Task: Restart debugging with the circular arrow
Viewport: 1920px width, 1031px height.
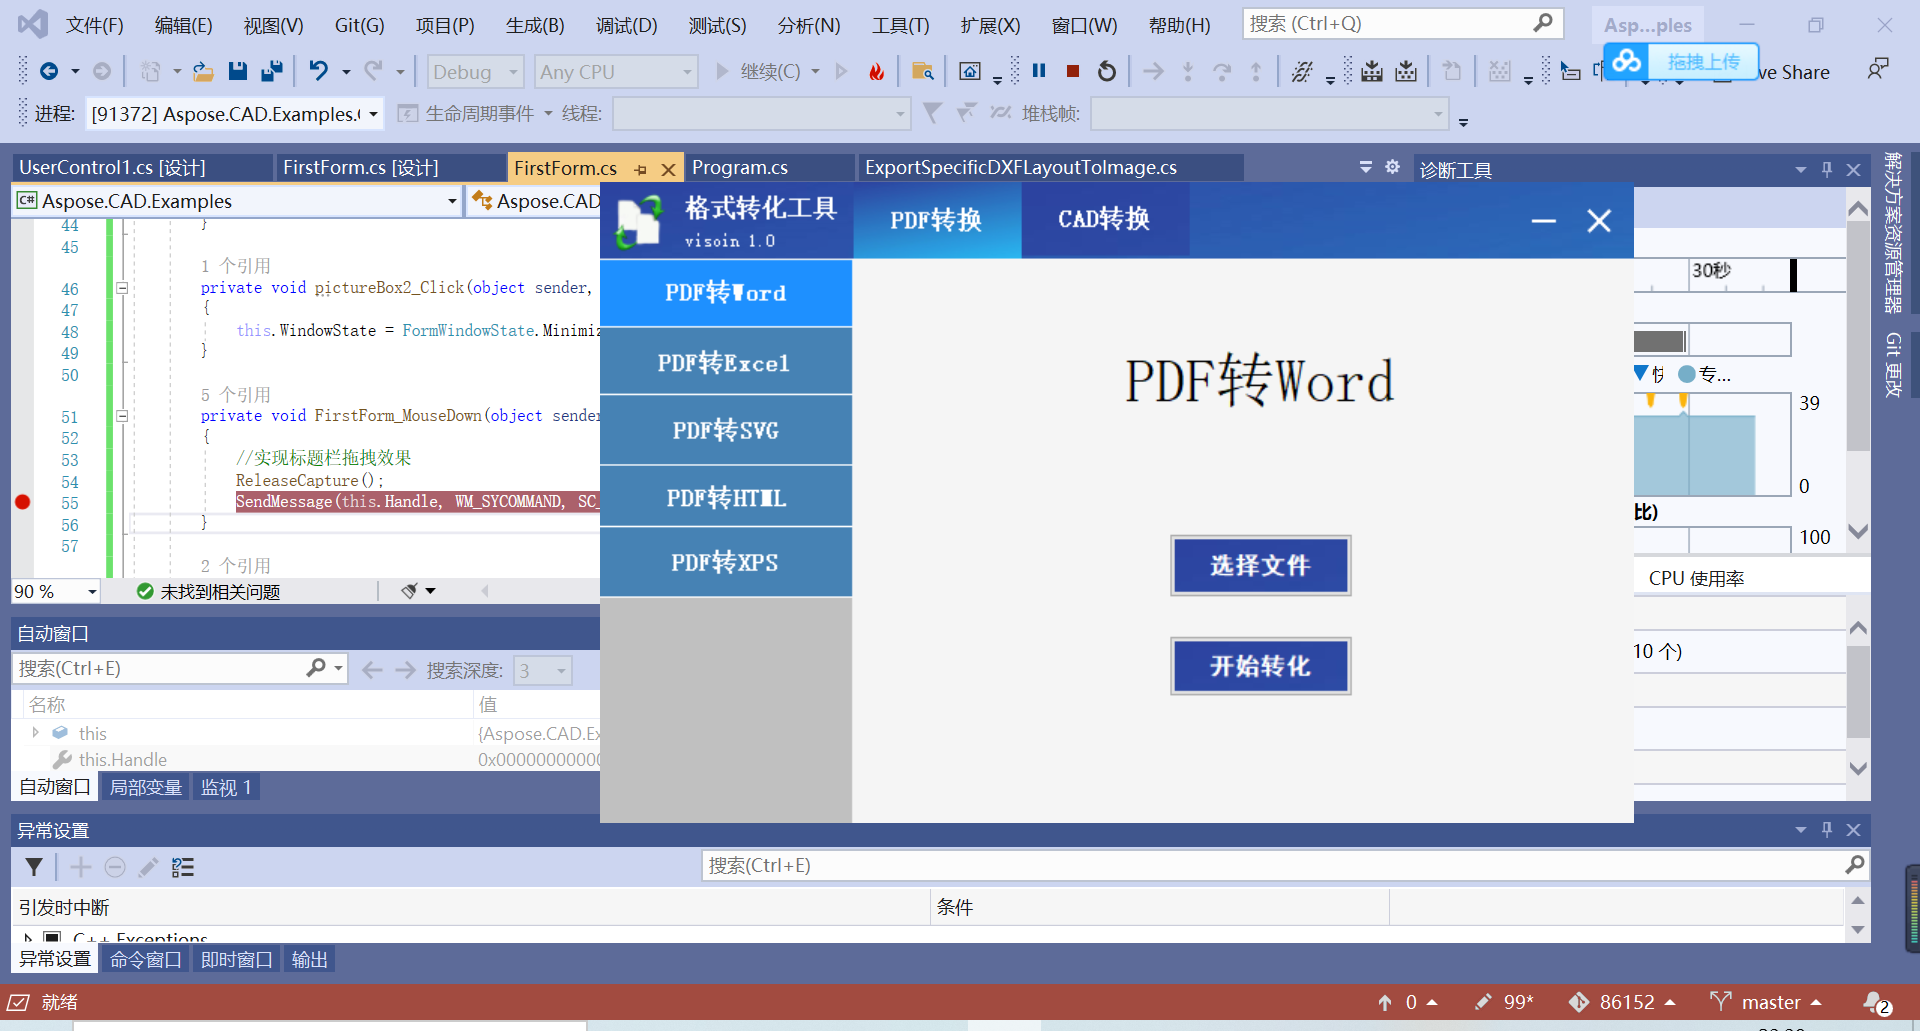Action: pyautogui.click(x=1106, y=71)
